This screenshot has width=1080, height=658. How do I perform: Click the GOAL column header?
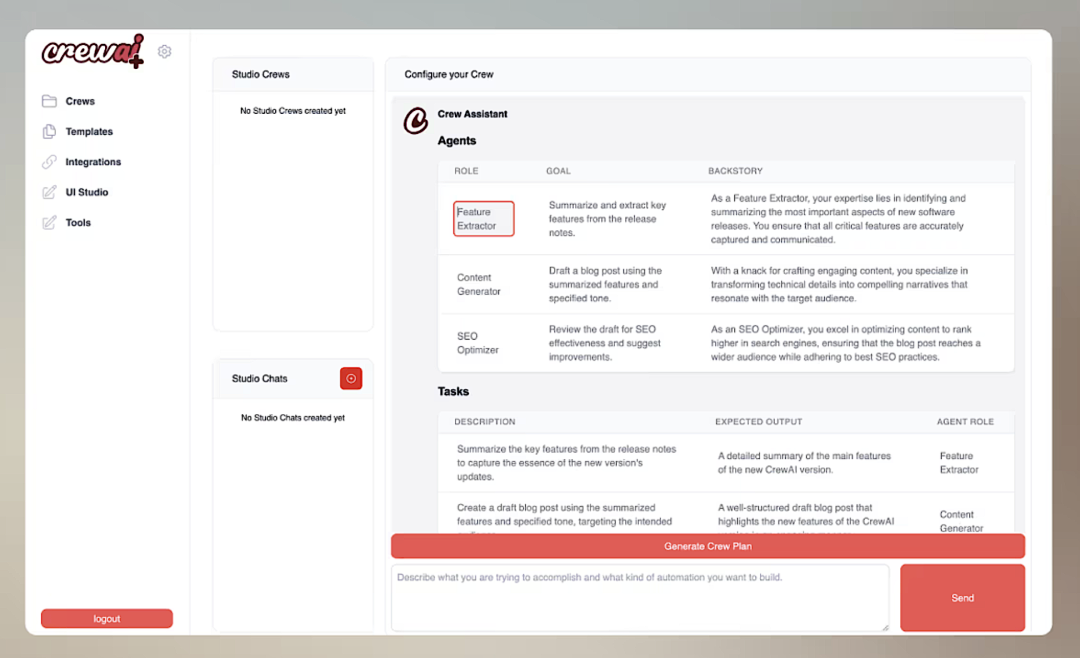pyautogui.click(x=559, y=171)
